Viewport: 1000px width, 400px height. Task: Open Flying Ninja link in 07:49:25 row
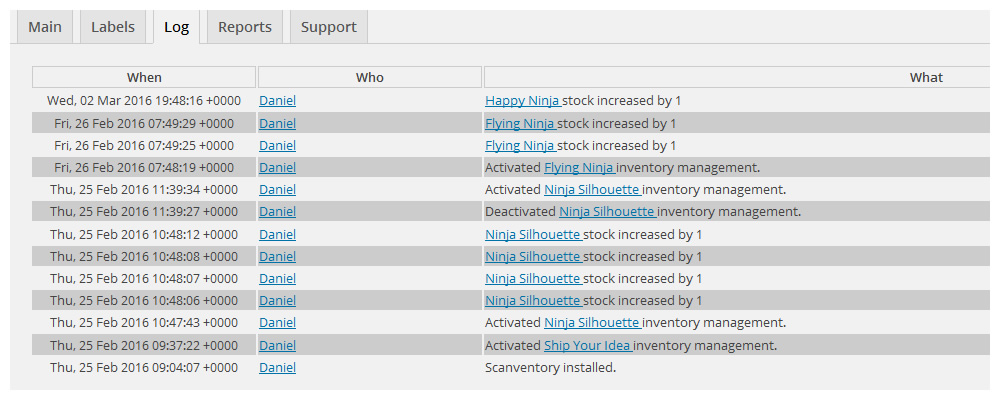(520, 146)
